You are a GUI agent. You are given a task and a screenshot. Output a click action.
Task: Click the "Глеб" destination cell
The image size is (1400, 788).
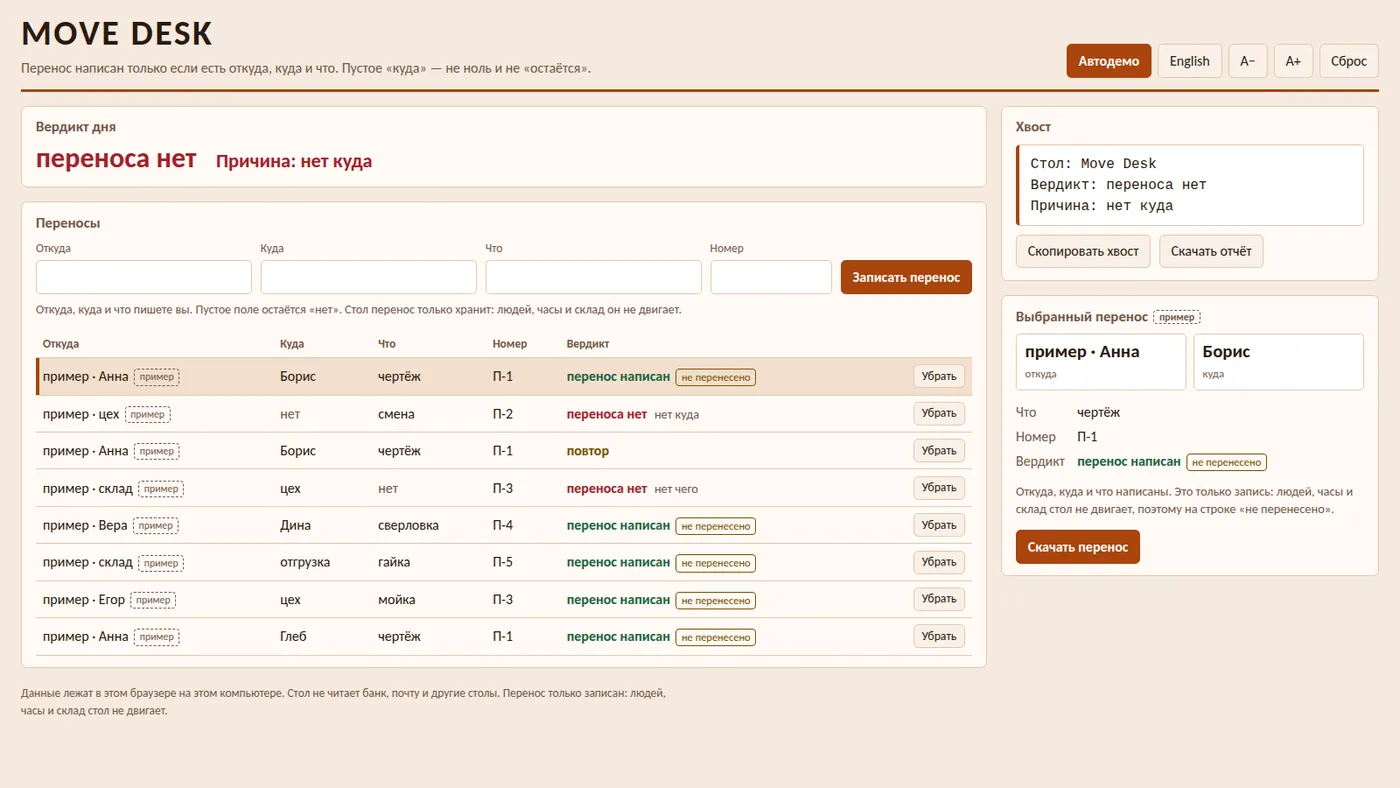point(293,636)
